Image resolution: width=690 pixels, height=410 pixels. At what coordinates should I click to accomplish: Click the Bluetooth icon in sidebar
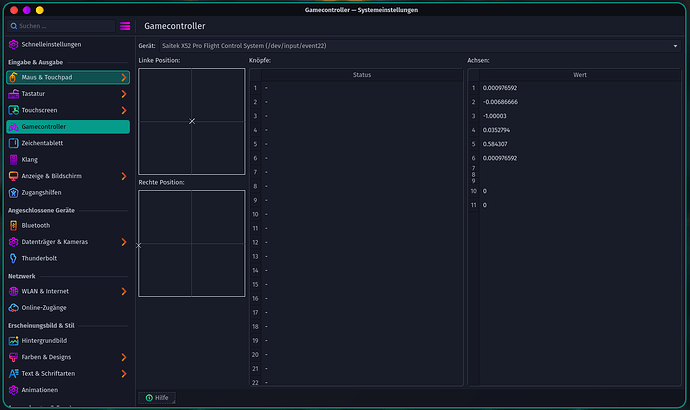[13, 225]
